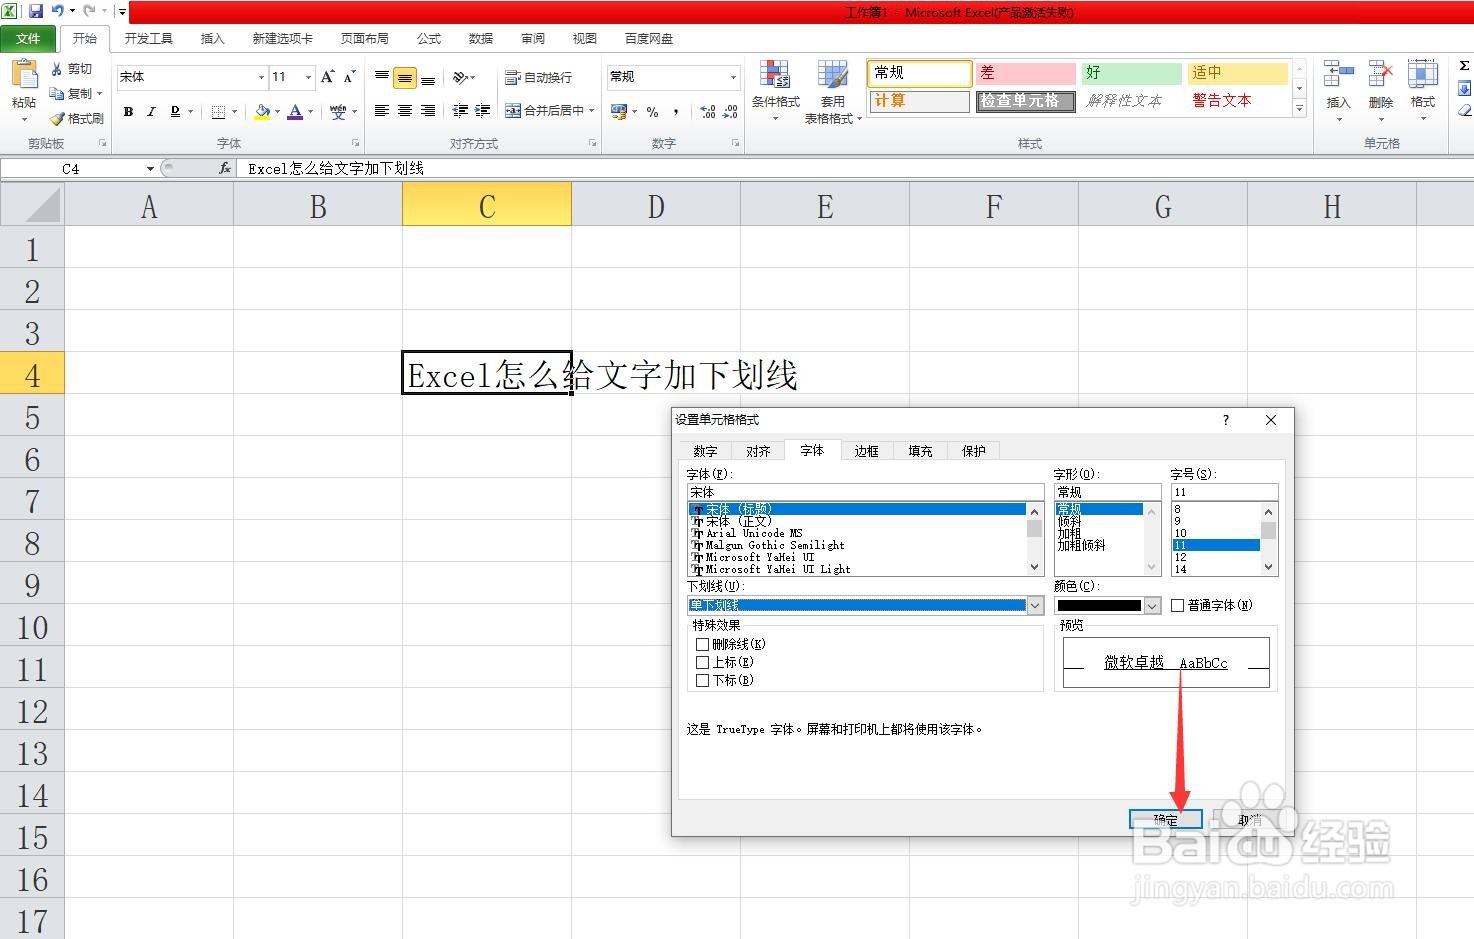Viewport: 1474px width, 939px height.
Task: Select top align icon
Action: [x=382, y=77]
